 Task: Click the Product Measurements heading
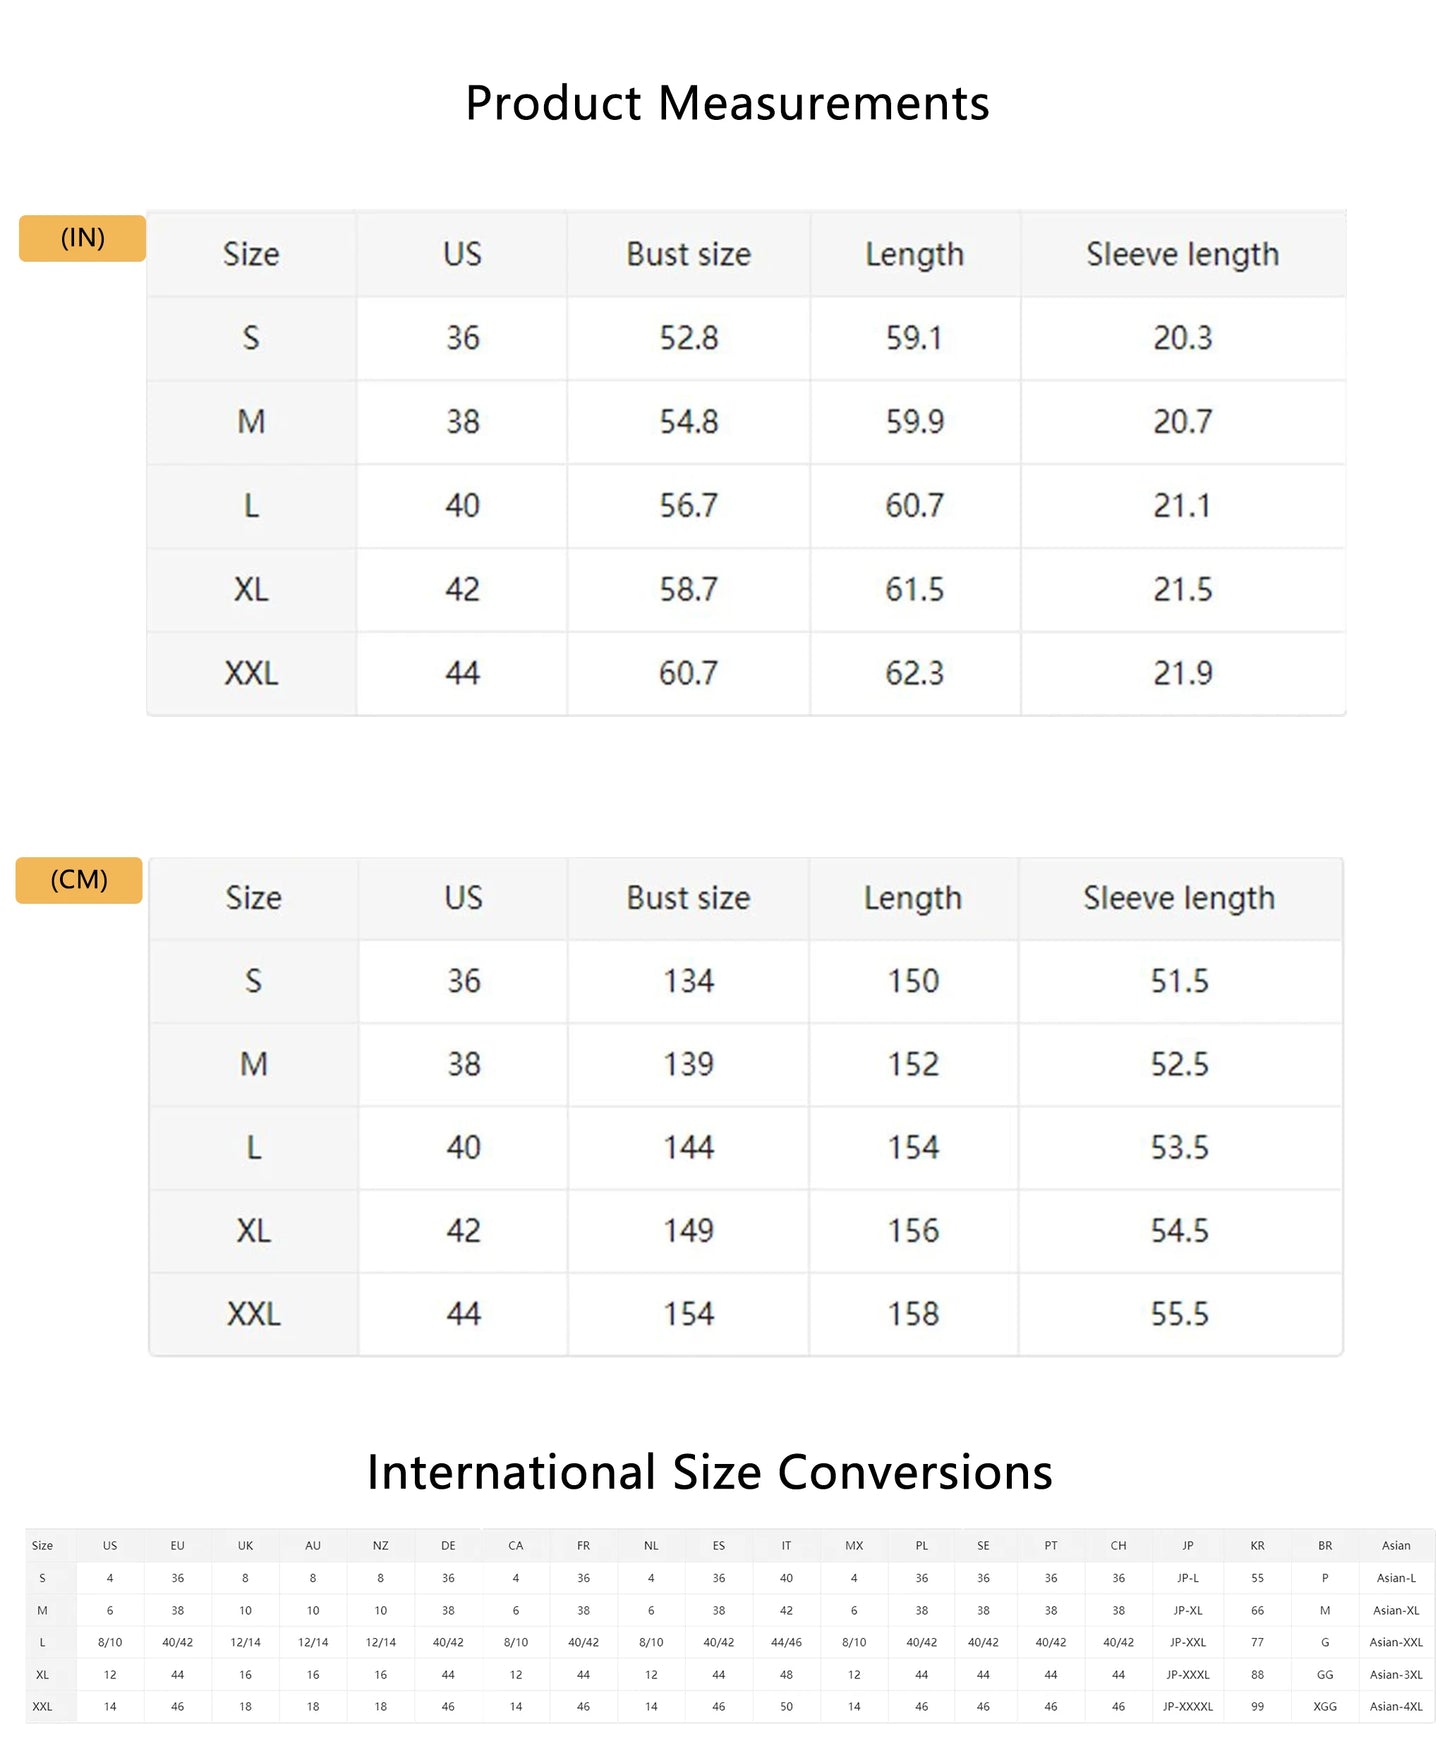727,103
